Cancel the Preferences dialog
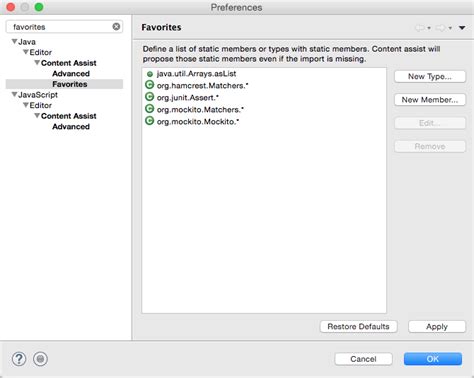This screenshot has width=474, height=378. pos(363,359)
